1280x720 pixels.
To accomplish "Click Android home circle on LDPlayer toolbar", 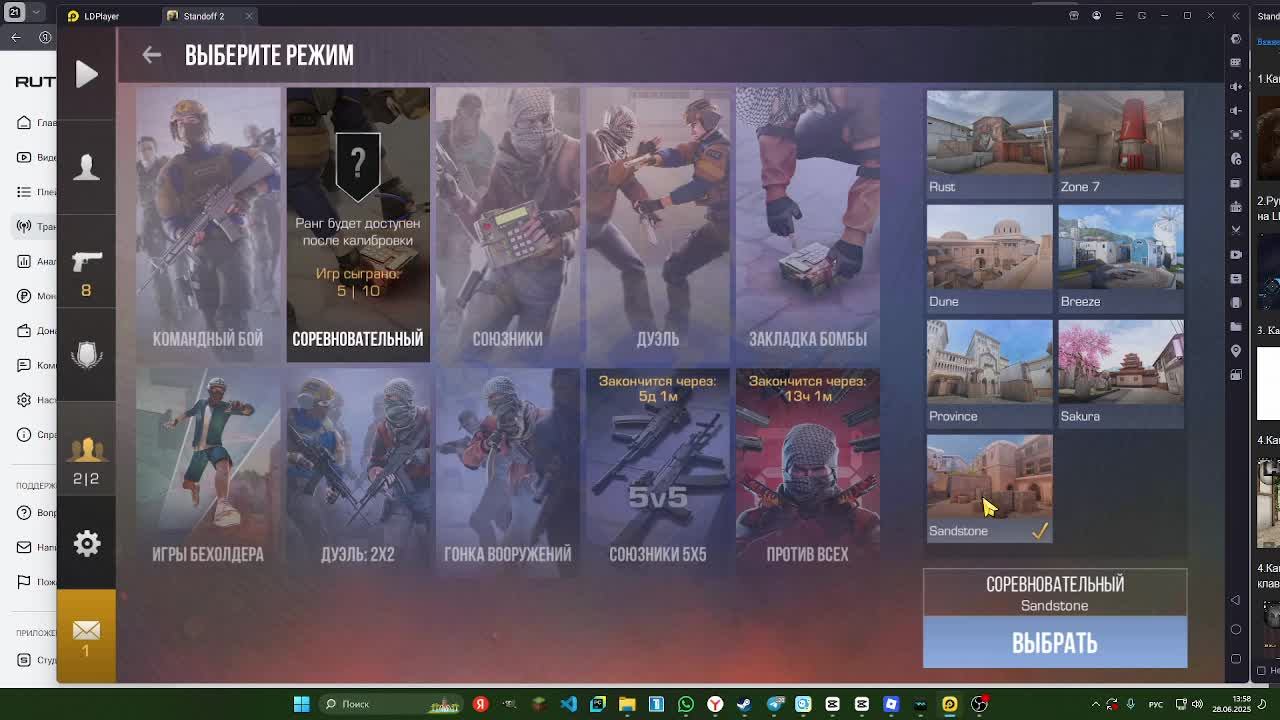I will point(1236,630).
